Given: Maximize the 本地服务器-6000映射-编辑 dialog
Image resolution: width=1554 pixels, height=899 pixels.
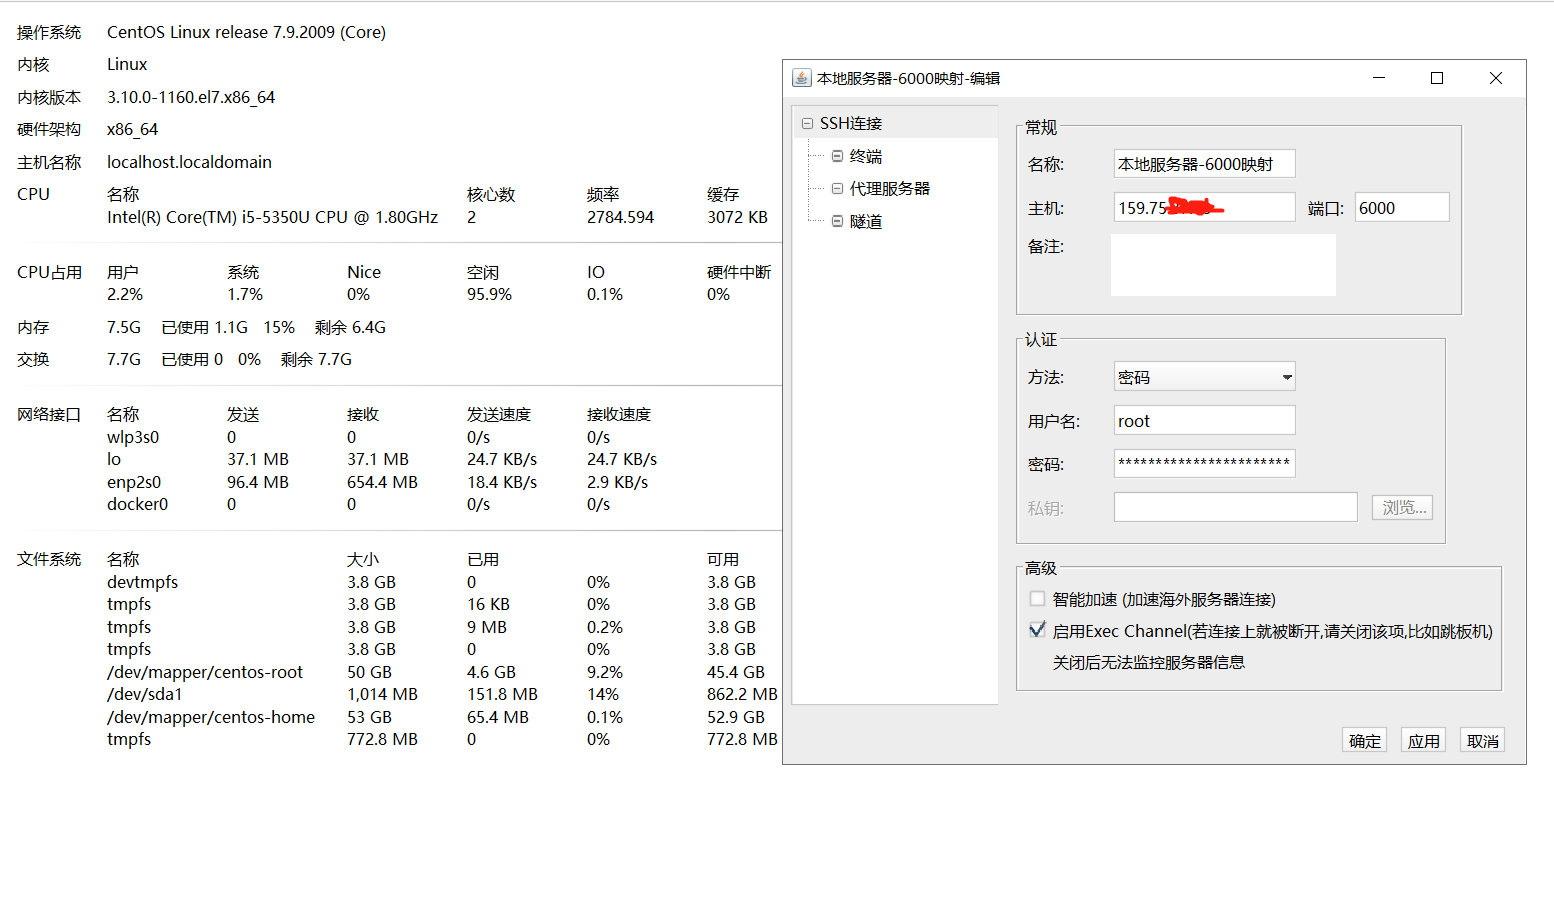Looking at the screenshot, I should click(x=1437, y=78).
